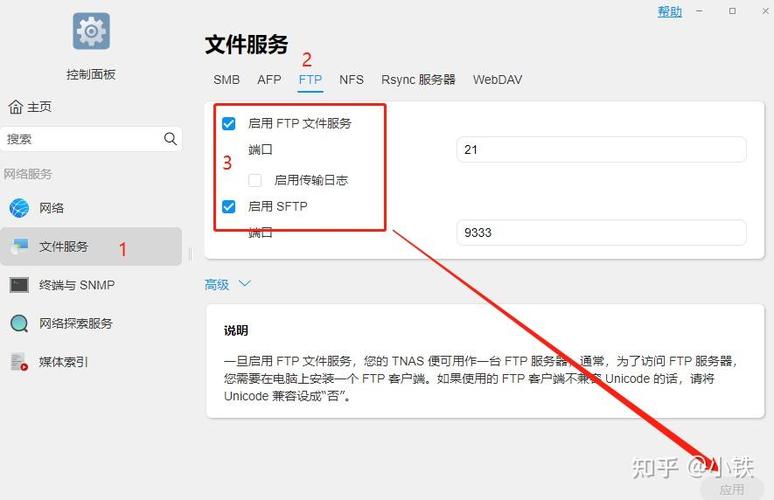Enable the 启用传输日志 checkbox
The width and height of the screenshot is (774, 500).
tap(255, 180)
